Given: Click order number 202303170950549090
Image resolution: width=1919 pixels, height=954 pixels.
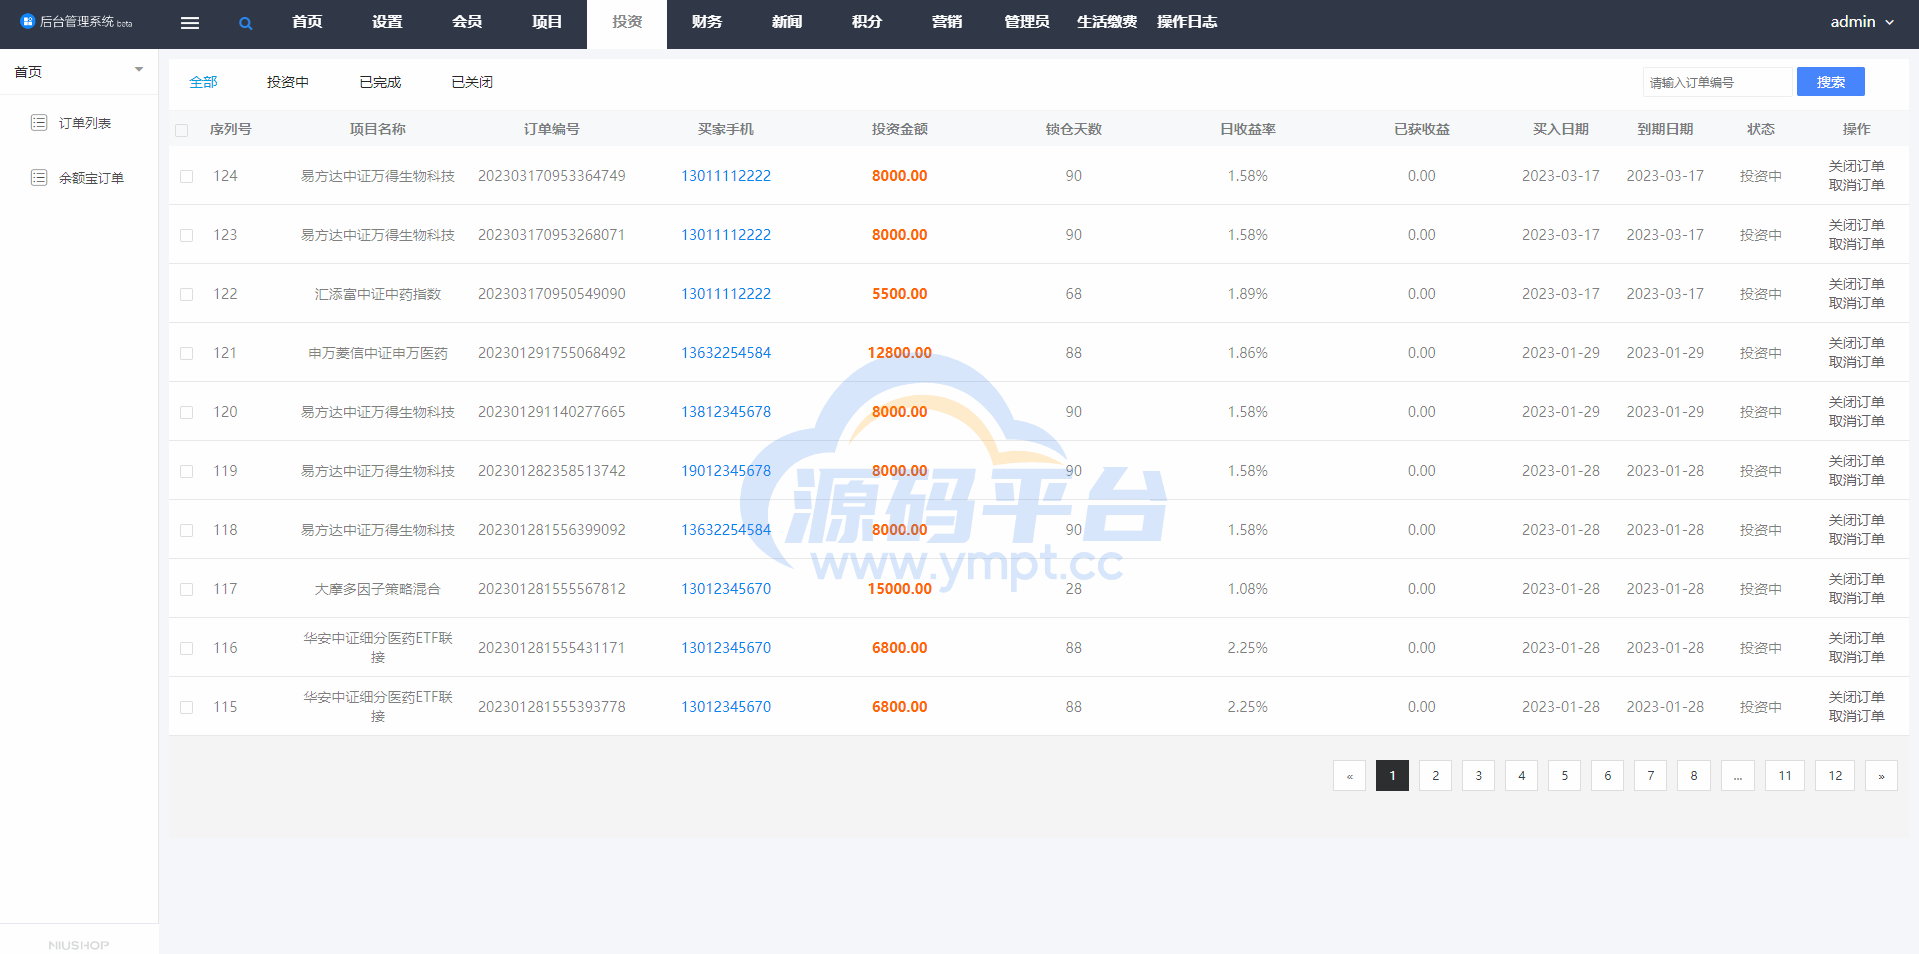Looking at the screenshot, I should (x=552, y=294).
